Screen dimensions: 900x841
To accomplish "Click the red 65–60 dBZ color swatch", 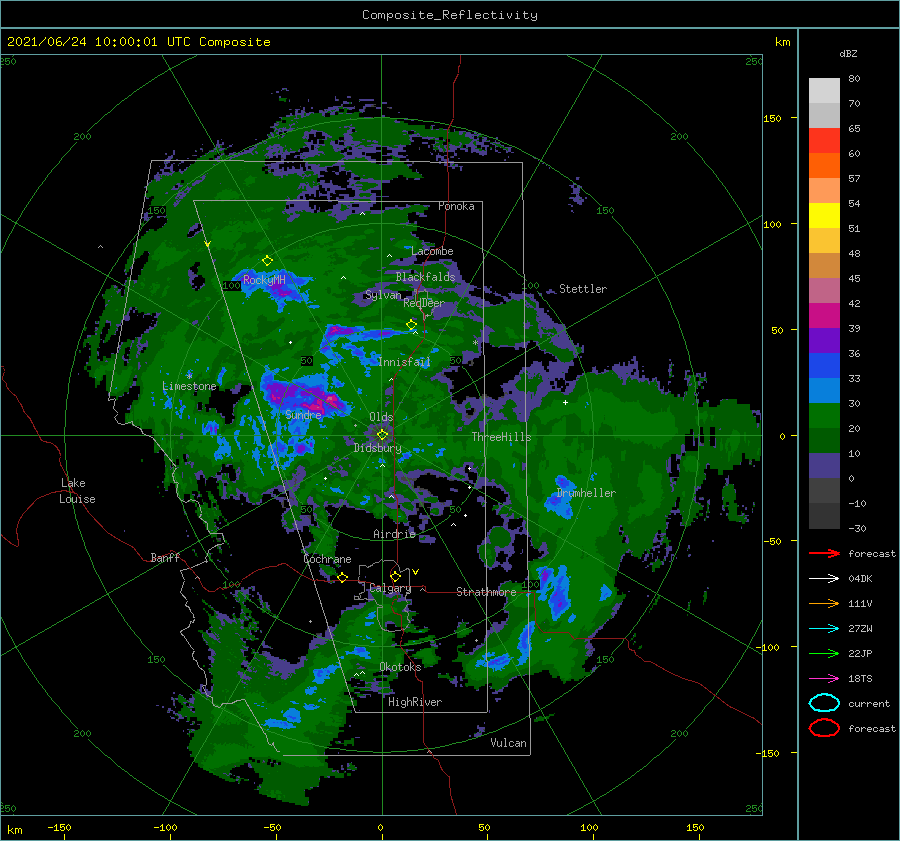I will (824, 141).
